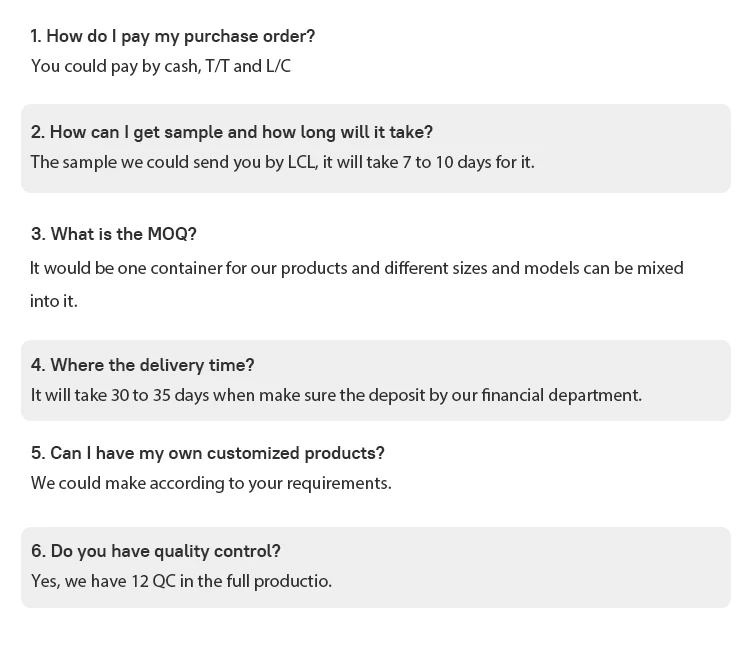750x670 pixels.
Task: Select the answer about paying by cash, T/T and L/C
Action: [161, 66]
